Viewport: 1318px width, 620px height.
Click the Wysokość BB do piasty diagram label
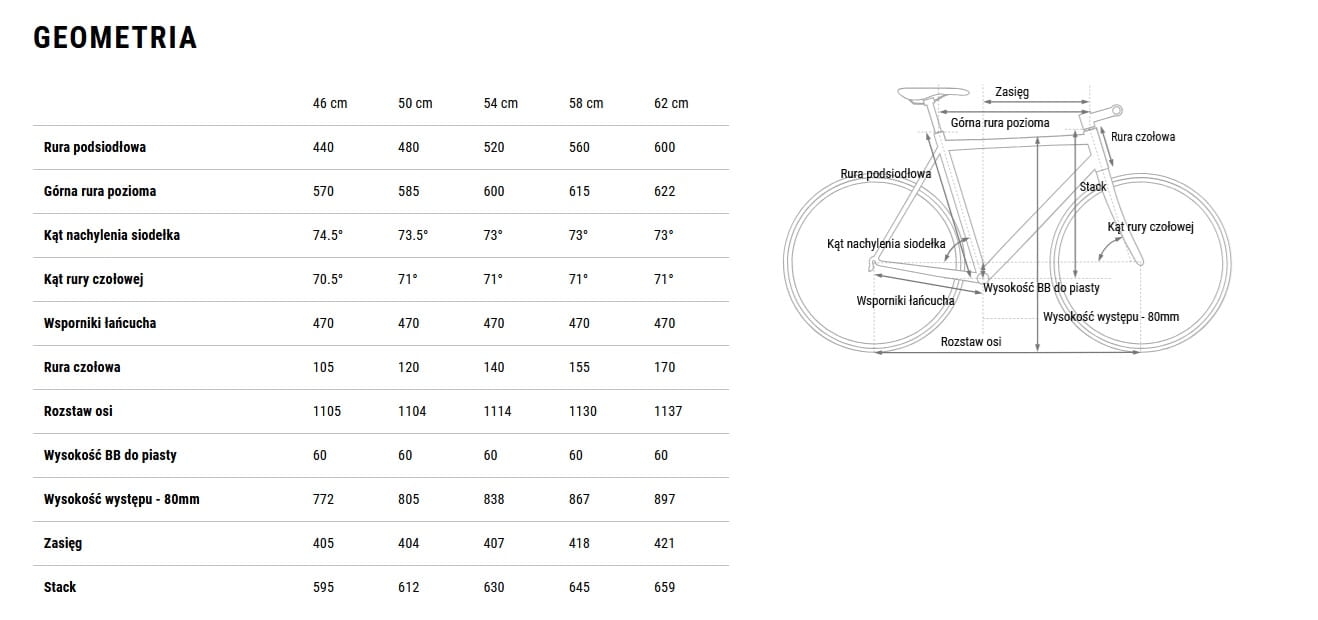click(x=1041, y=288)
